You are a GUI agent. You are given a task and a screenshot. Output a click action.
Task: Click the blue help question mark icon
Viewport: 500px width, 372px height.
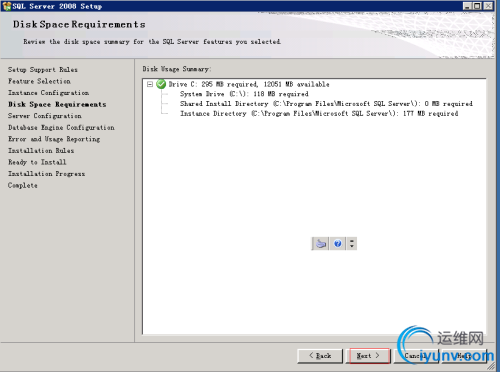pyautogui.click(x=338, y=244)
